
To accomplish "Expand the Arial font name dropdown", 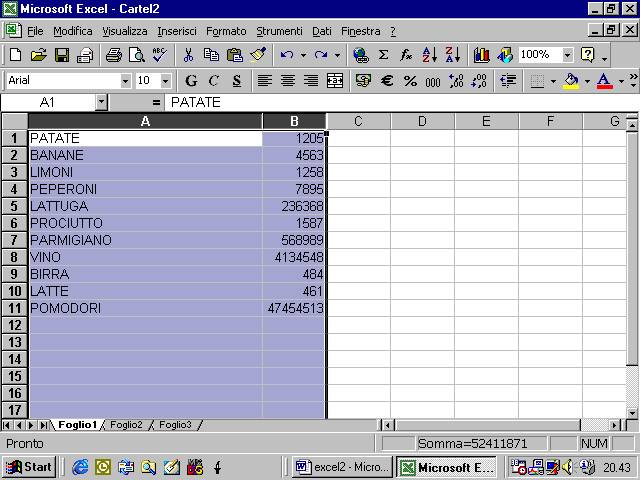I will [125, 81].
